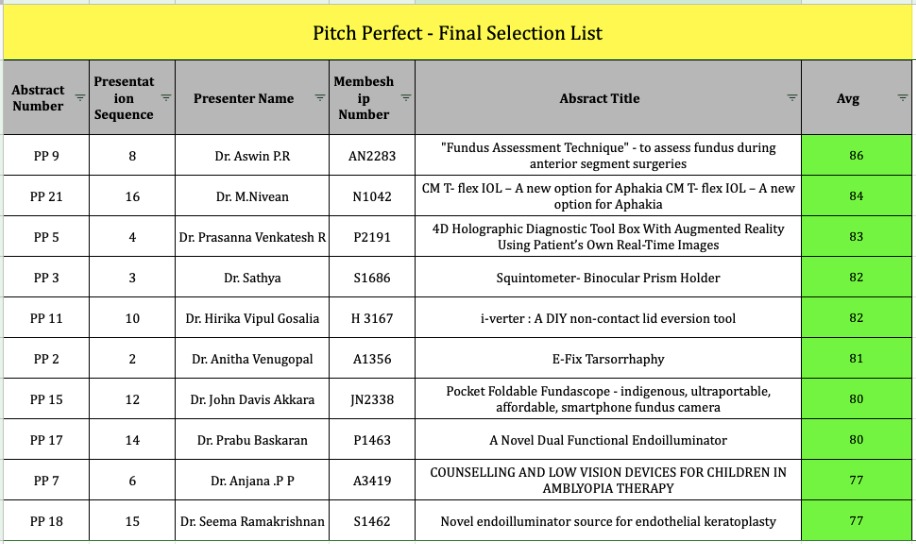
Task: Click the i-verter lid eversion tool cell
Action: 608,319
